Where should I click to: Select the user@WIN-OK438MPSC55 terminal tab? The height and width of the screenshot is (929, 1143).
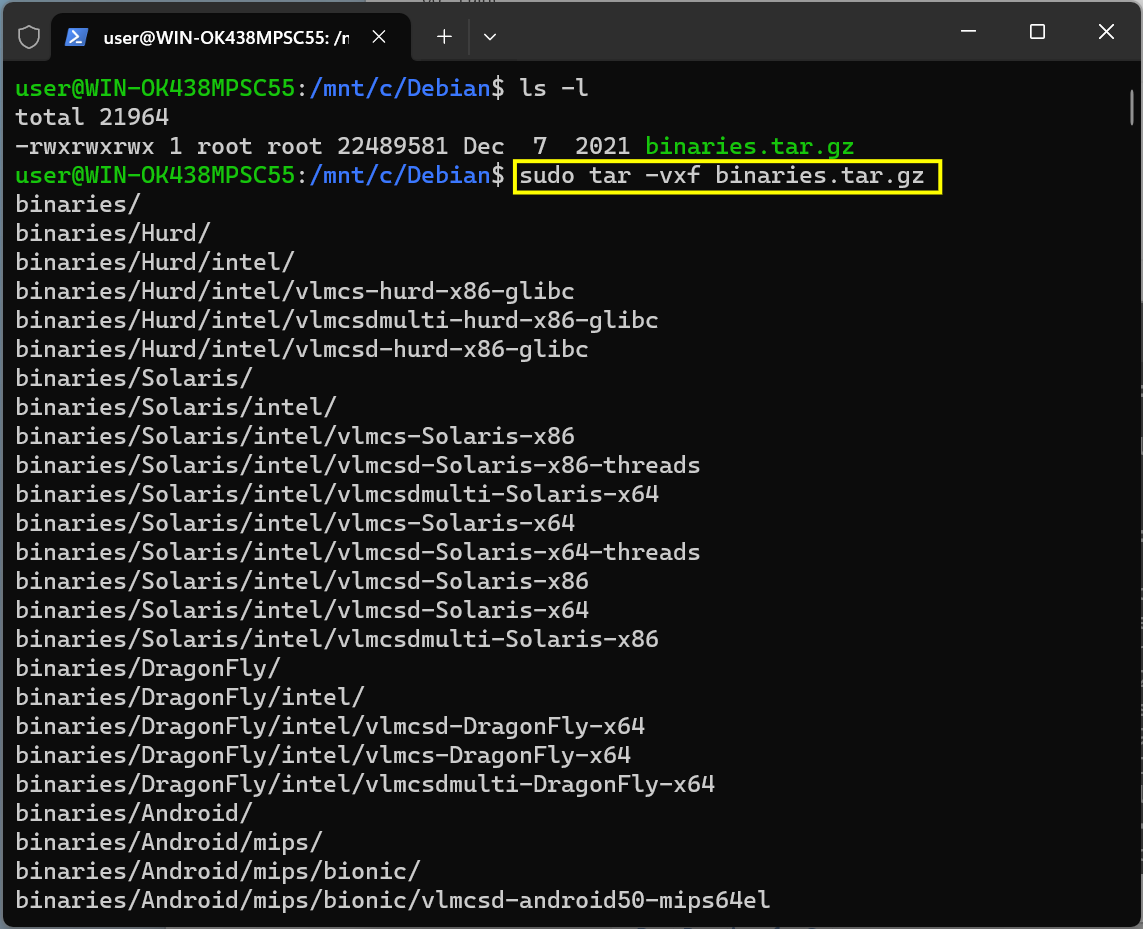231,37
